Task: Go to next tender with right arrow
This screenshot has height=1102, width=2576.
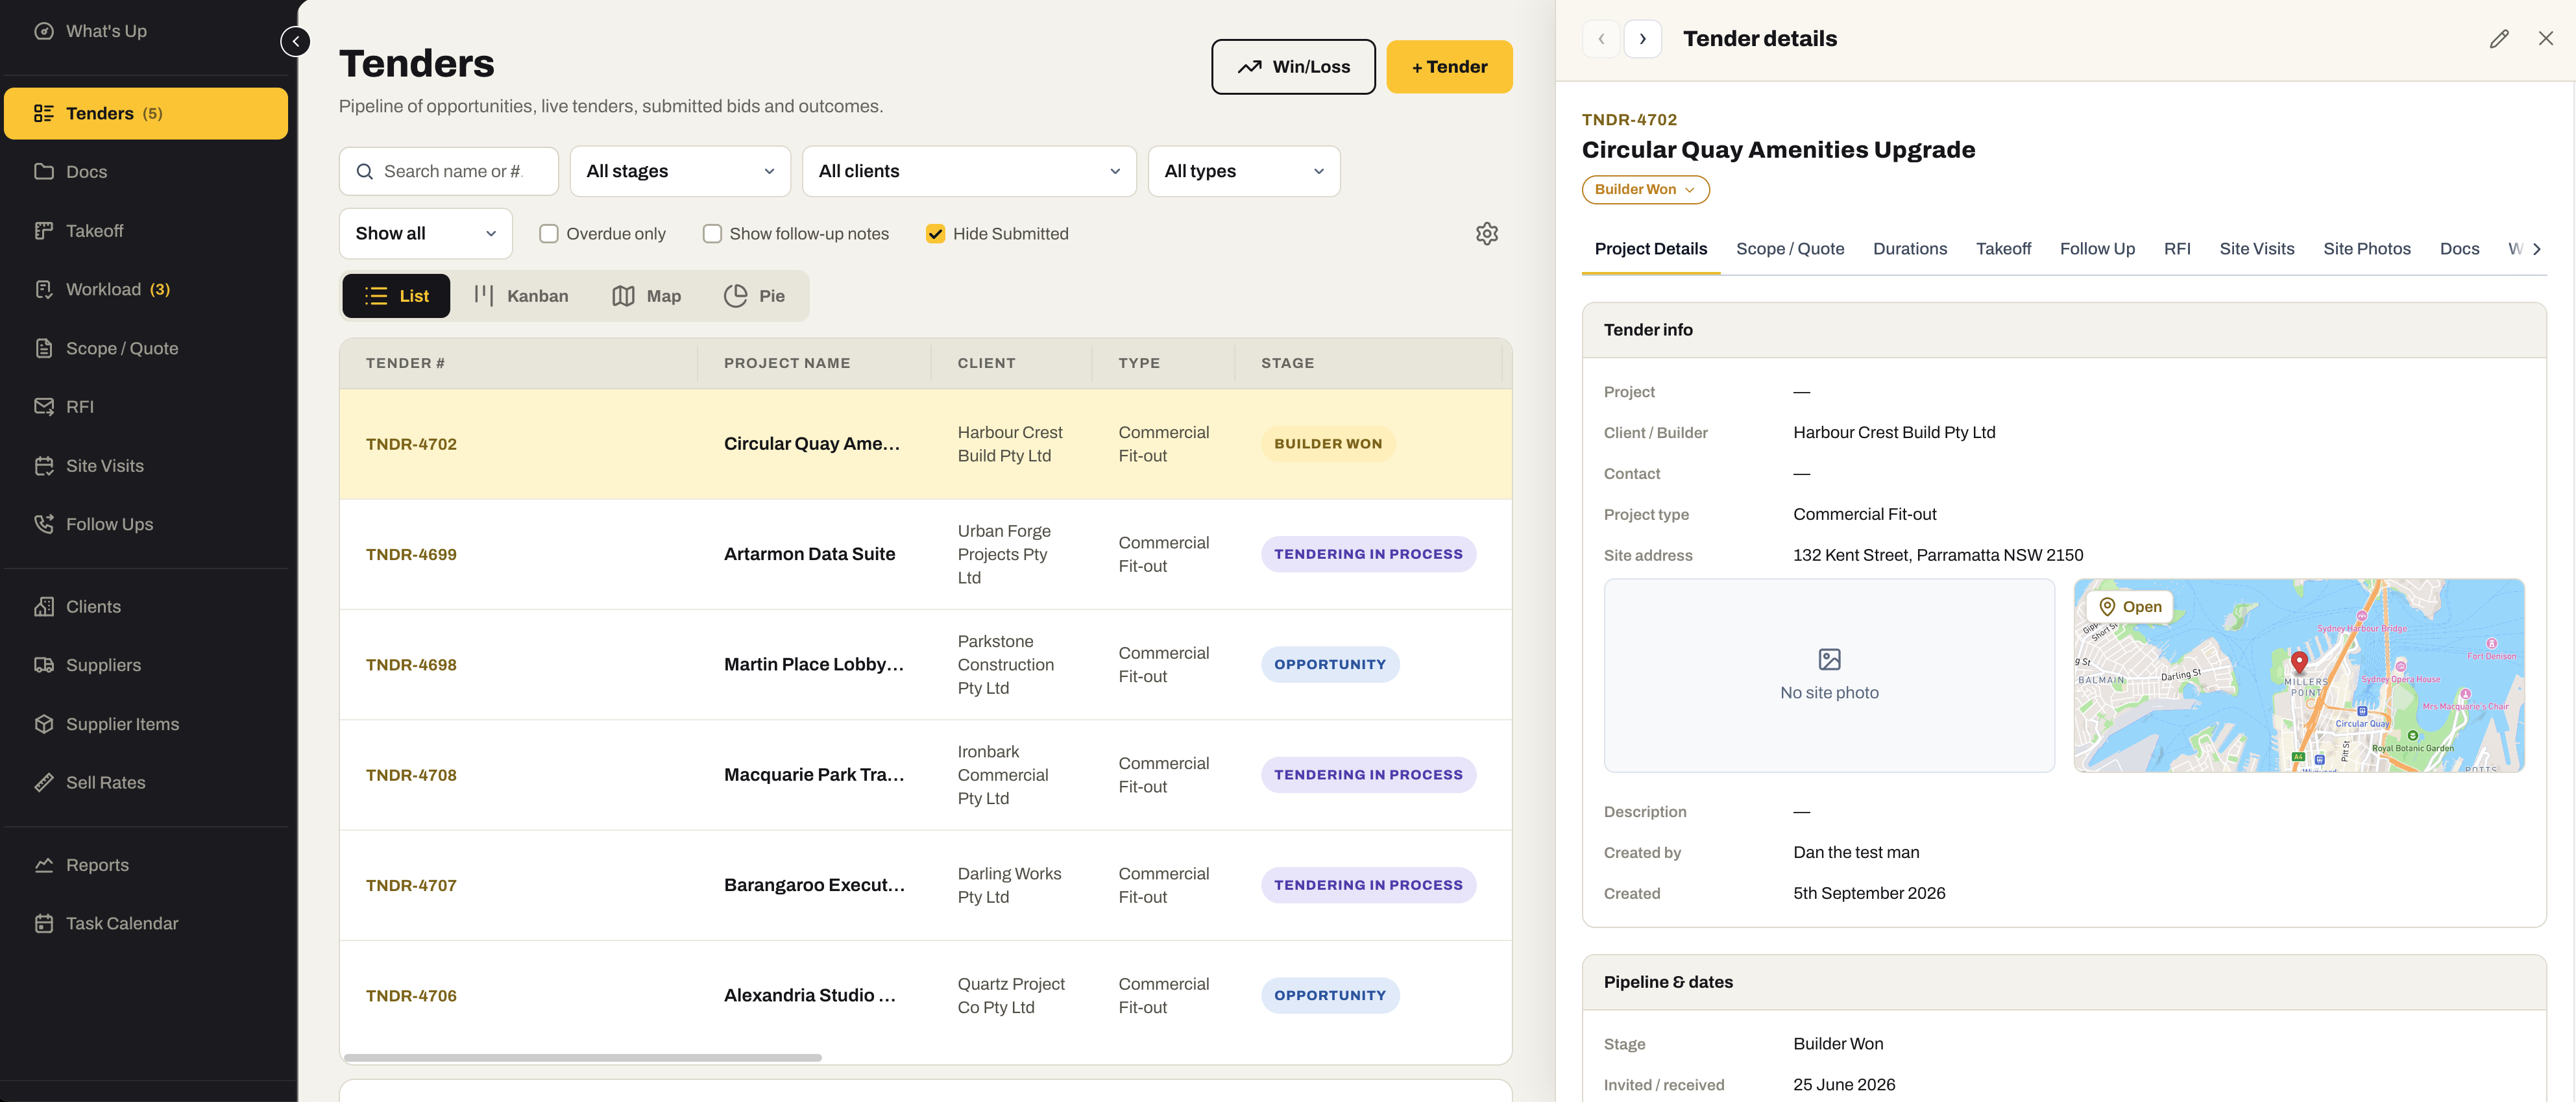Action: [x=1642, y=39]
